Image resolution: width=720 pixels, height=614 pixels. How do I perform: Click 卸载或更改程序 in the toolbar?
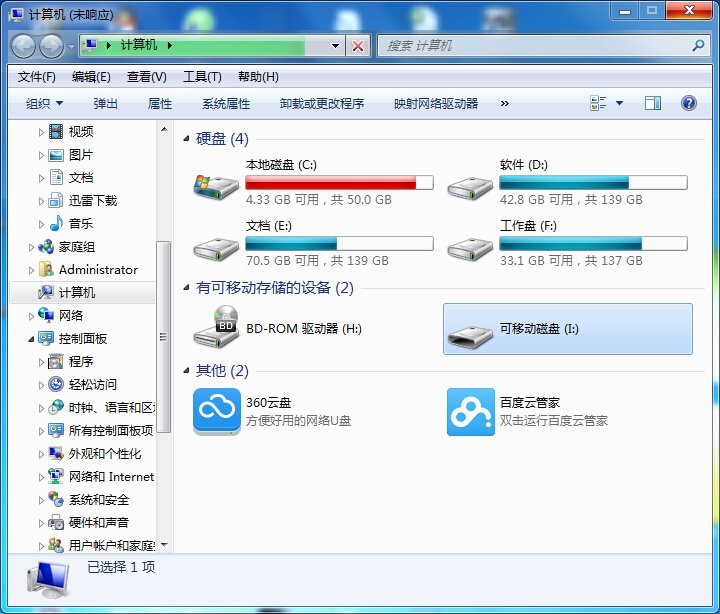click(x=322, y=103)
